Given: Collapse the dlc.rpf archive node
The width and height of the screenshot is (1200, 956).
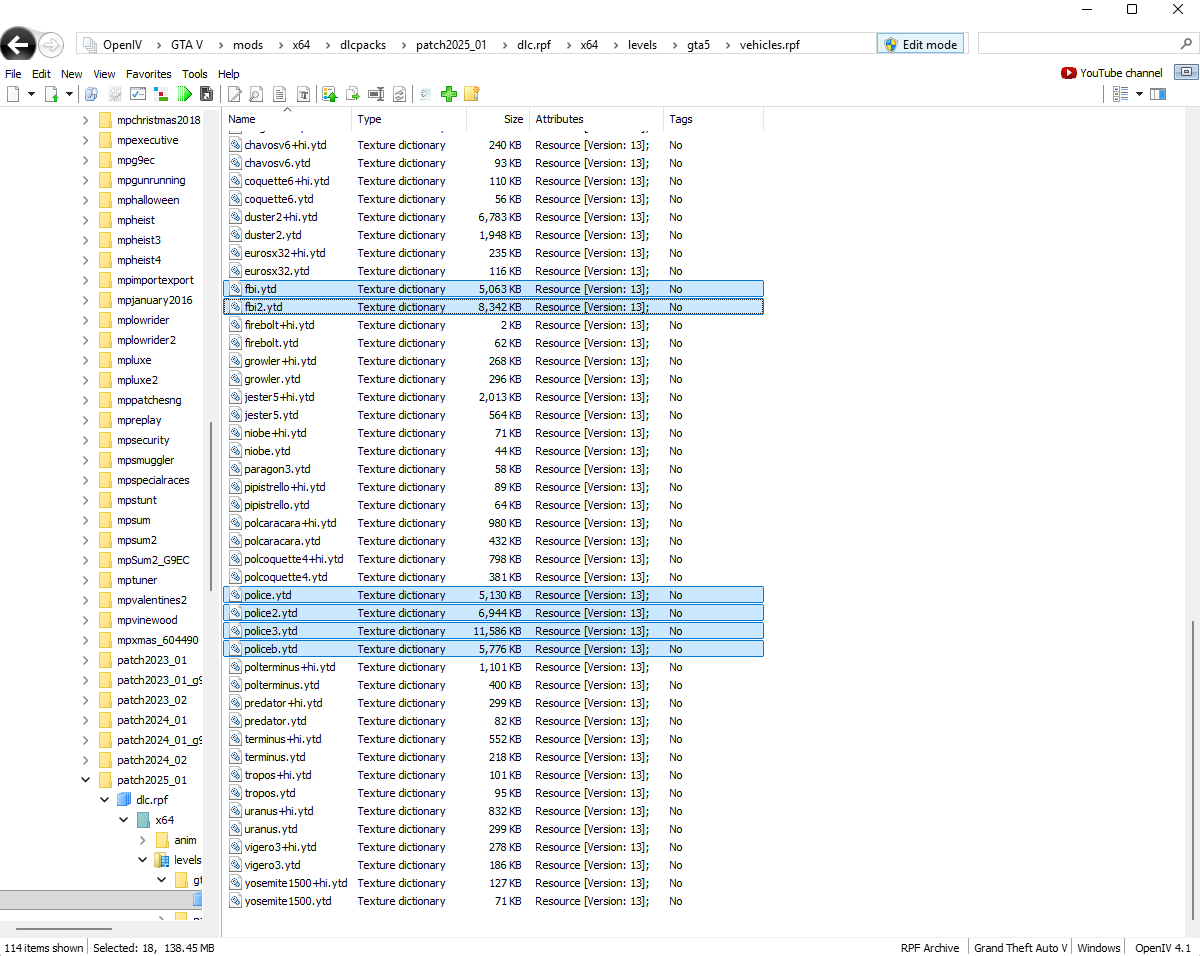Looking at the screenshot, I should [104, 800].
